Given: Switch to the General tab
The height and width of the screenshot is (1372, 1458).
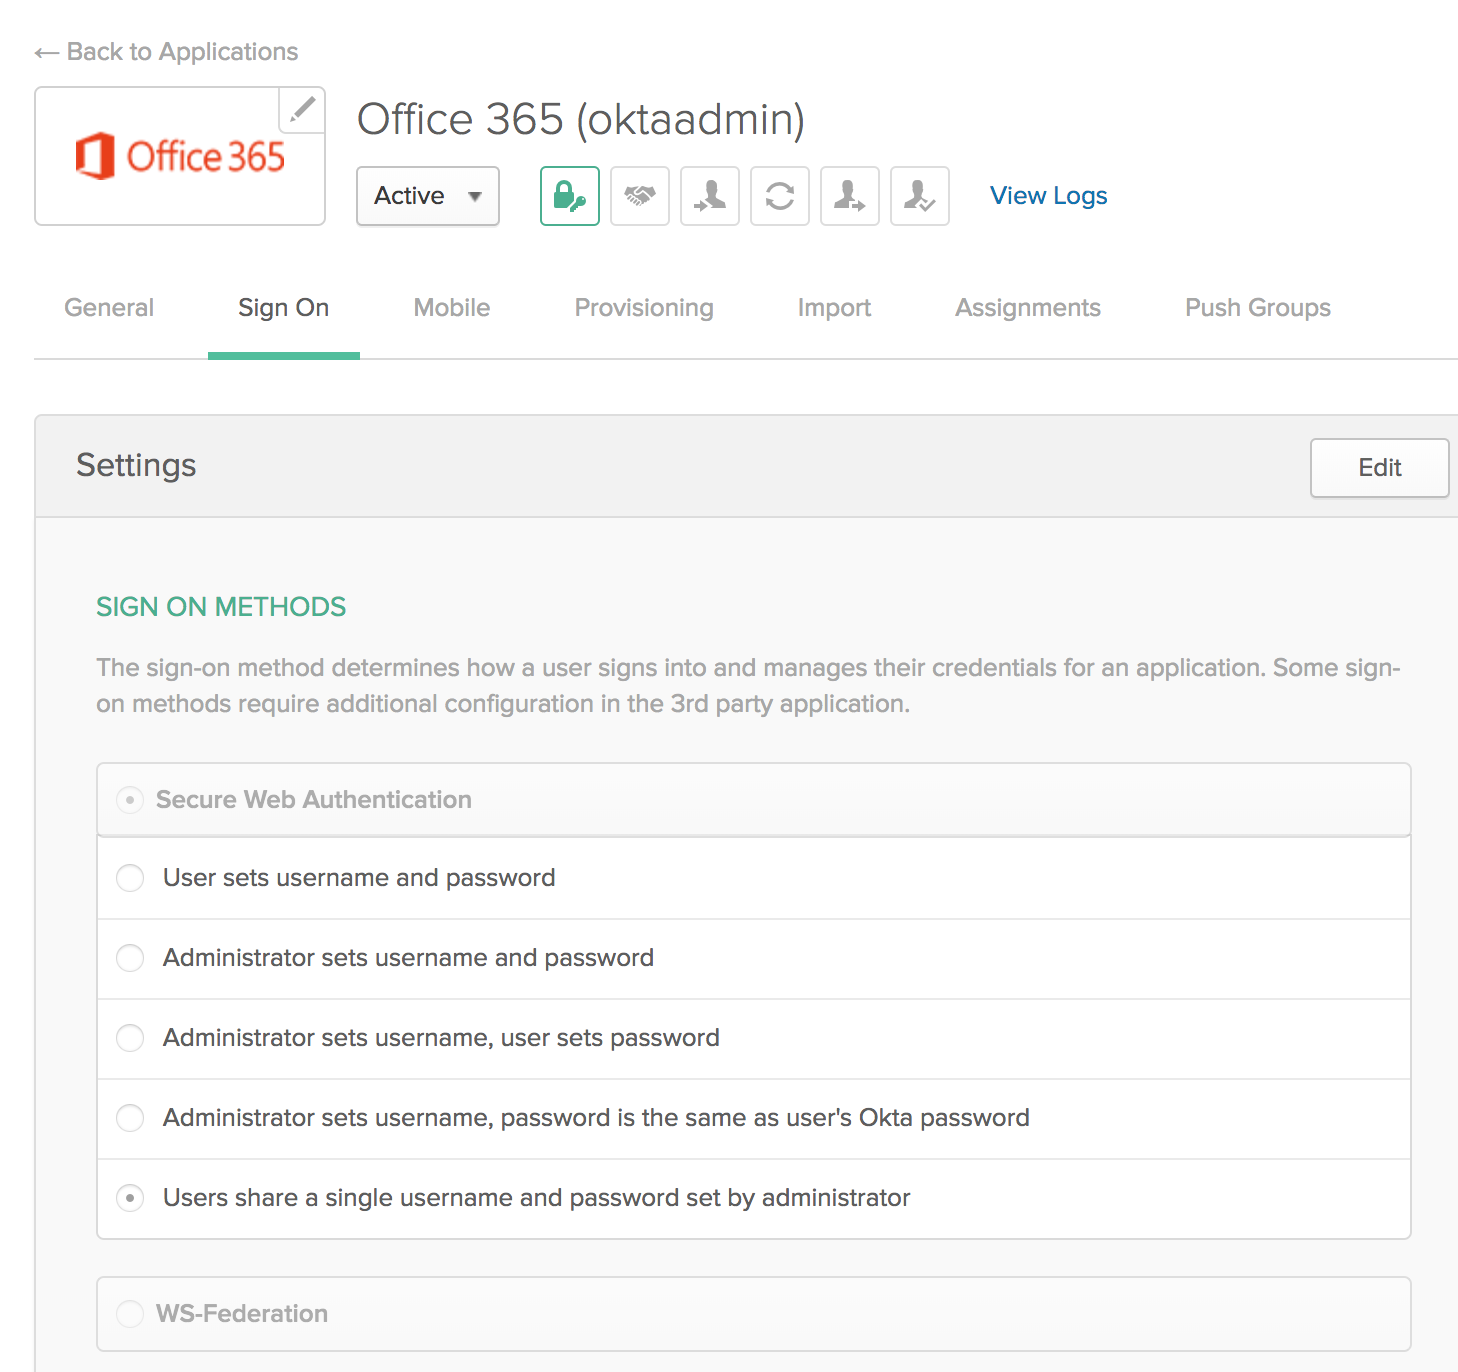Looking at the screenshot, I should pos(109,308).
